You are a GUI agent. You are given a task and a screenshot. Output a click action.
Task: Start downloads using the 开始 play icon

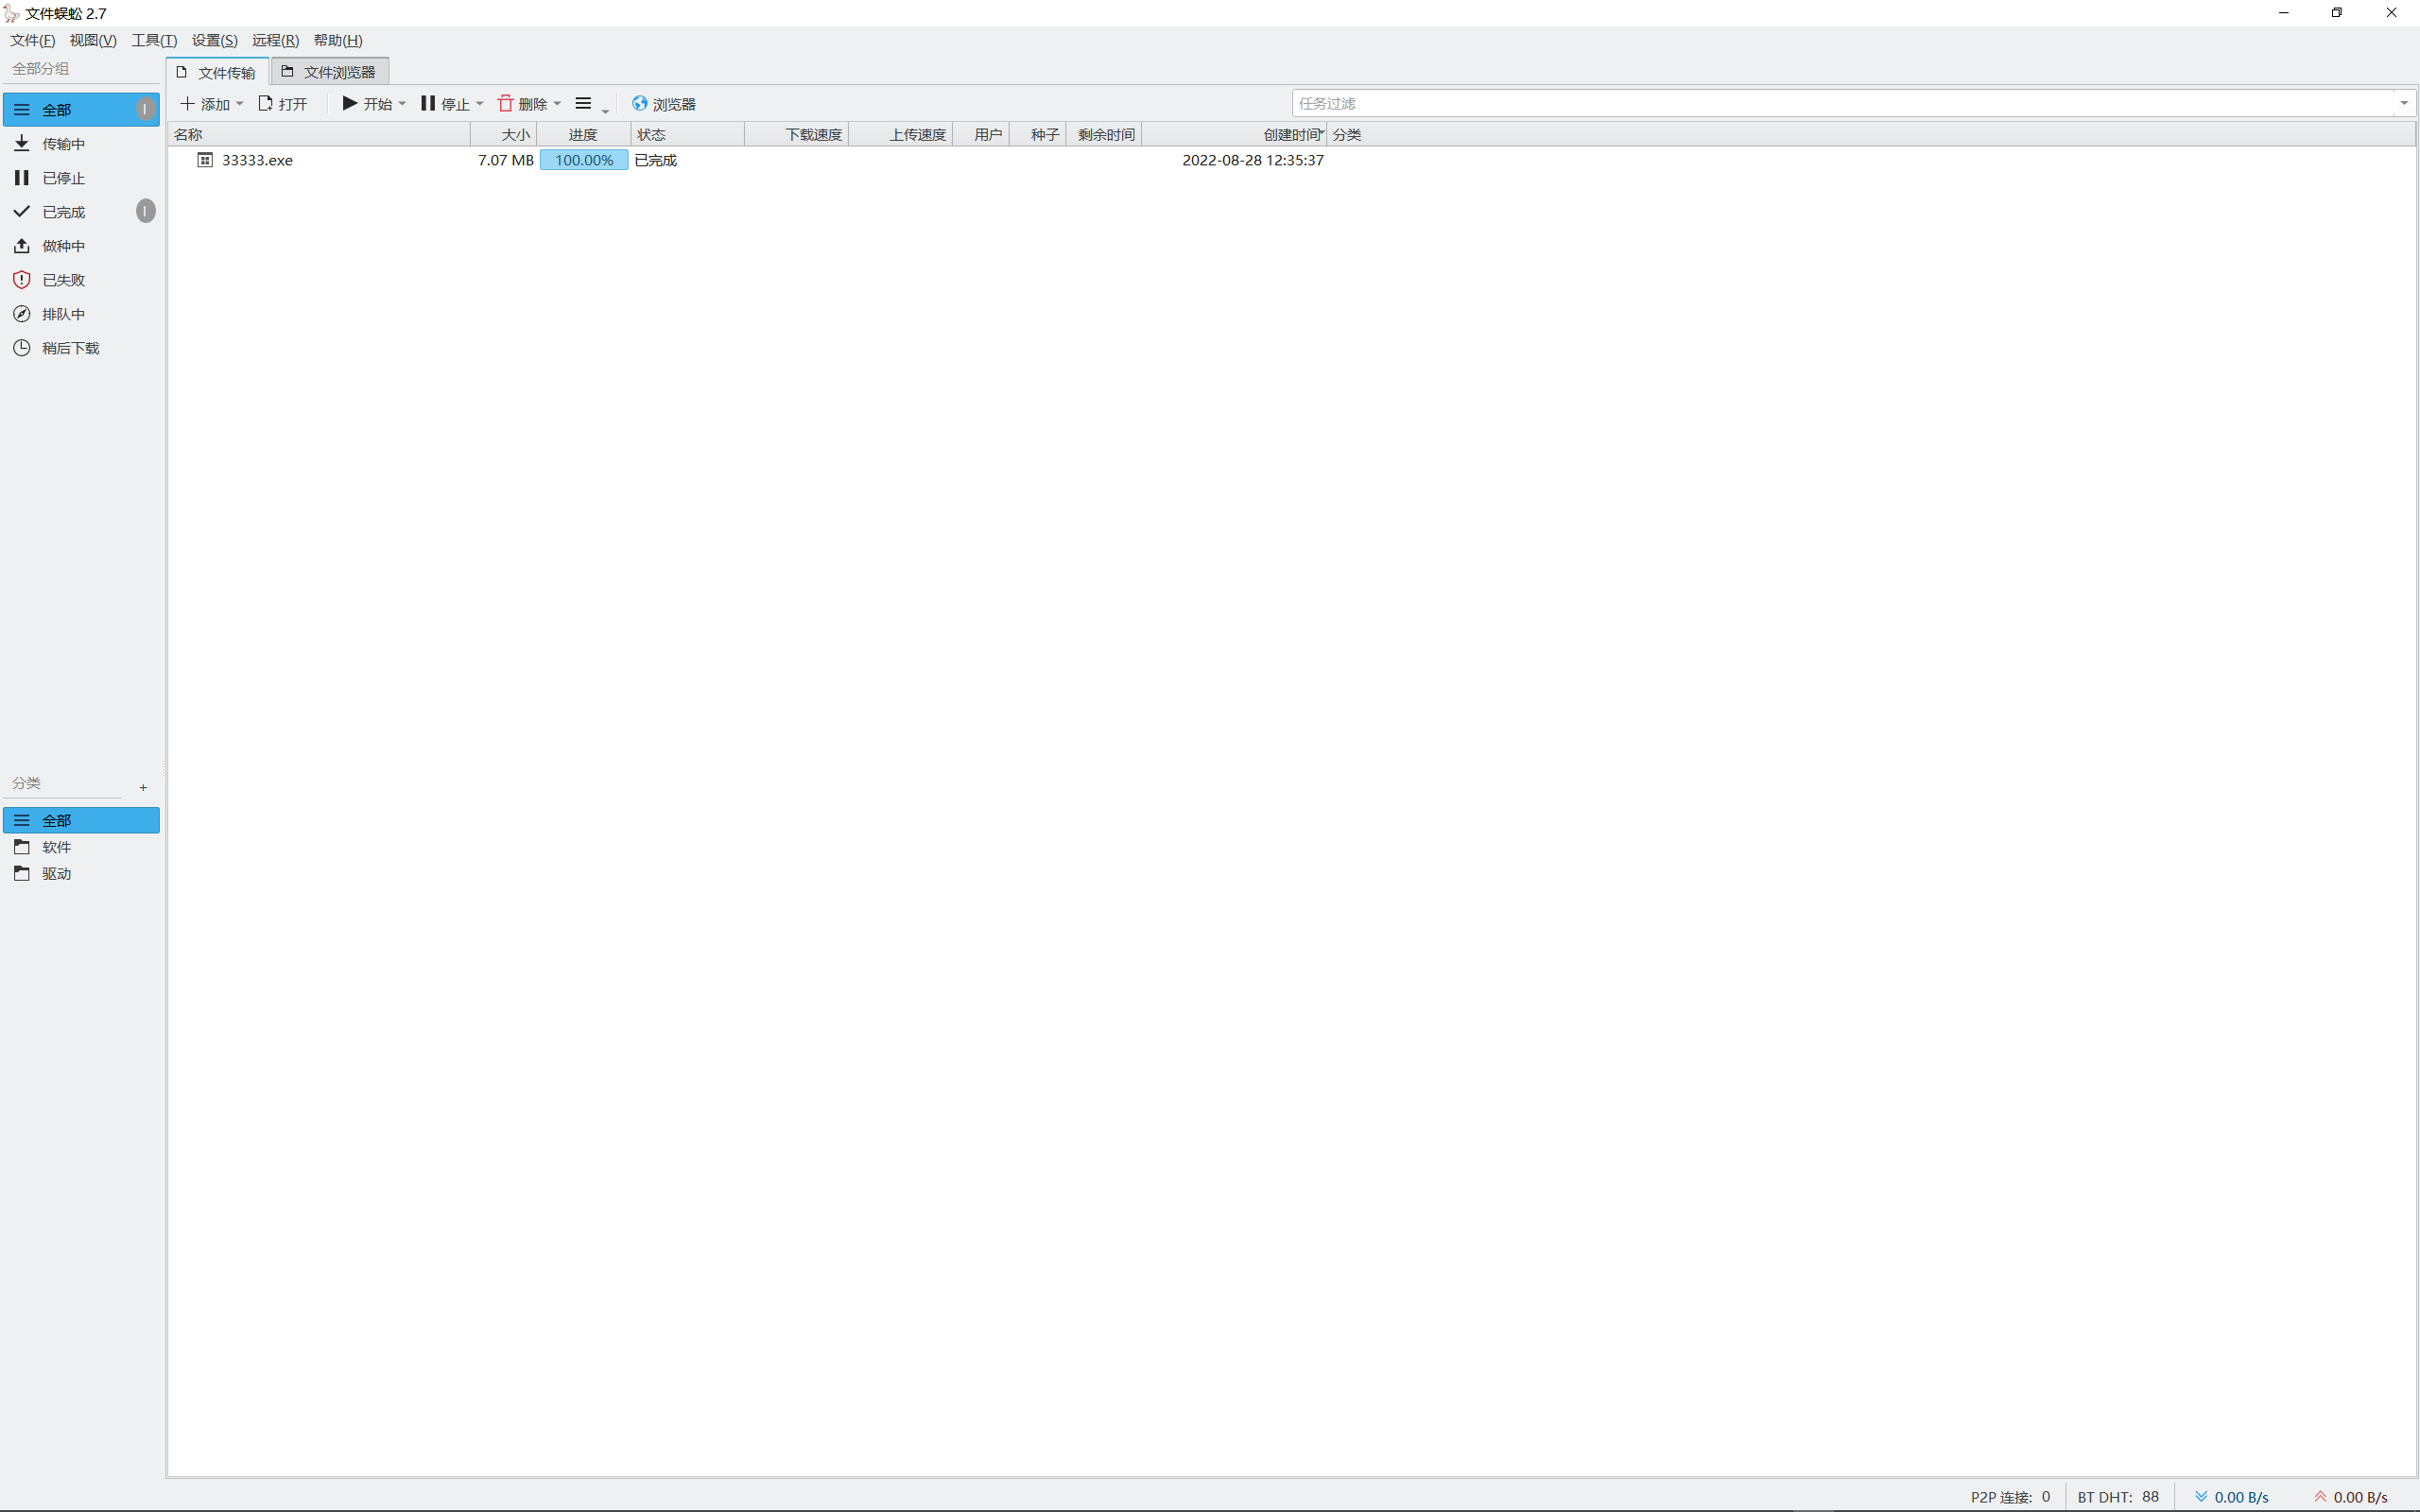348,103
